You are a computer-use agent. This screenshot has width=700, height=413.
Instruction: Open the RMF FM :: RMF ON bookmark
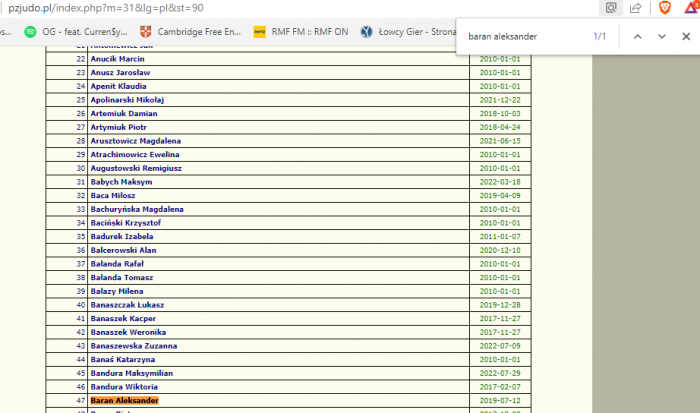click(301, 32)
